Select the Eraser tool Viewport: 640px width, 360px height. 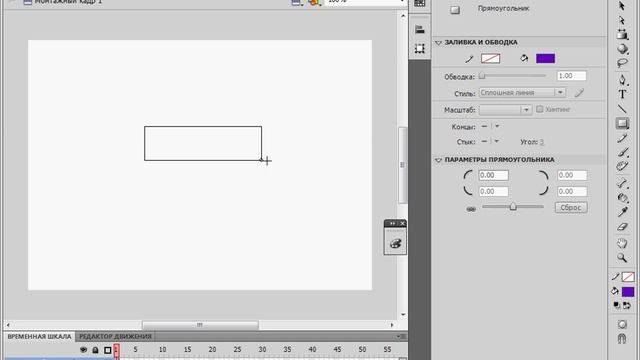coord(622,227)
